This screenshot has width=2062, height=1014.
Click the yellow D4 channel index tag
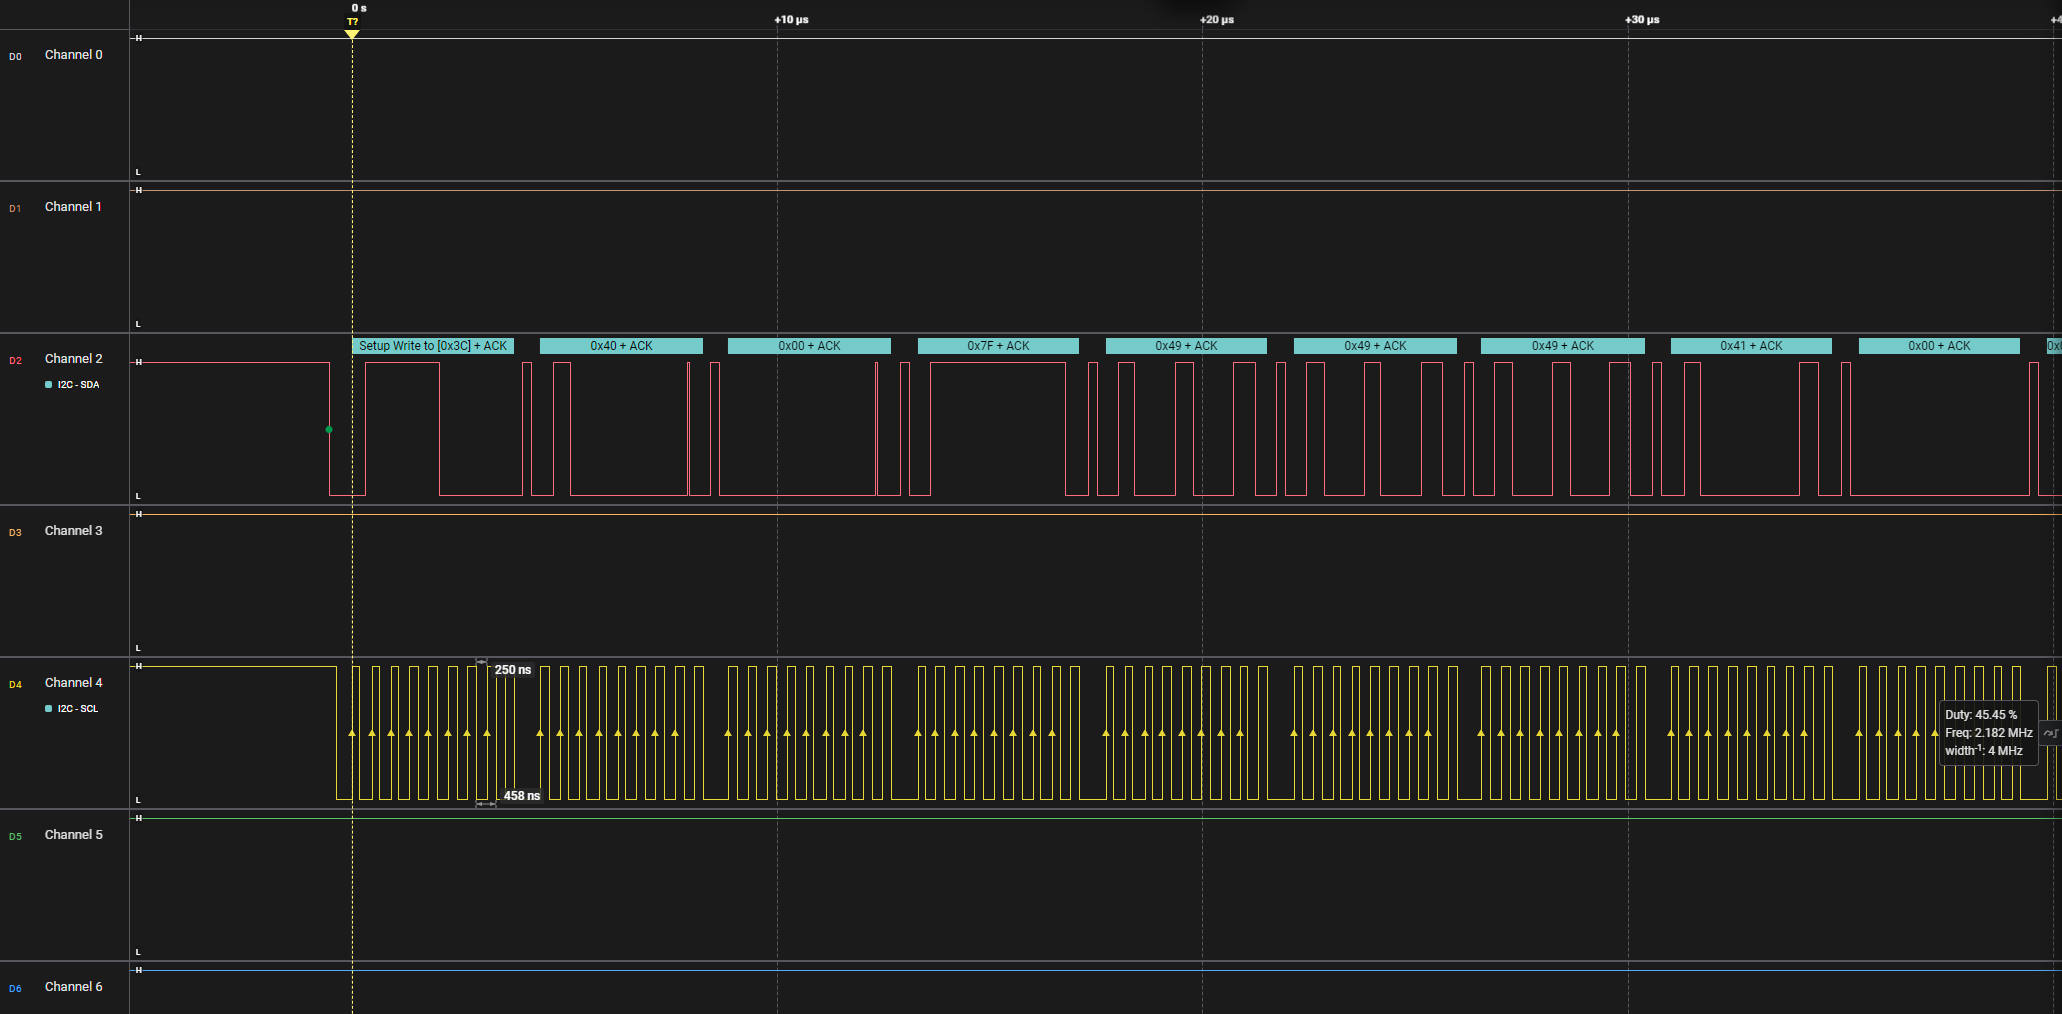point(15,685)
